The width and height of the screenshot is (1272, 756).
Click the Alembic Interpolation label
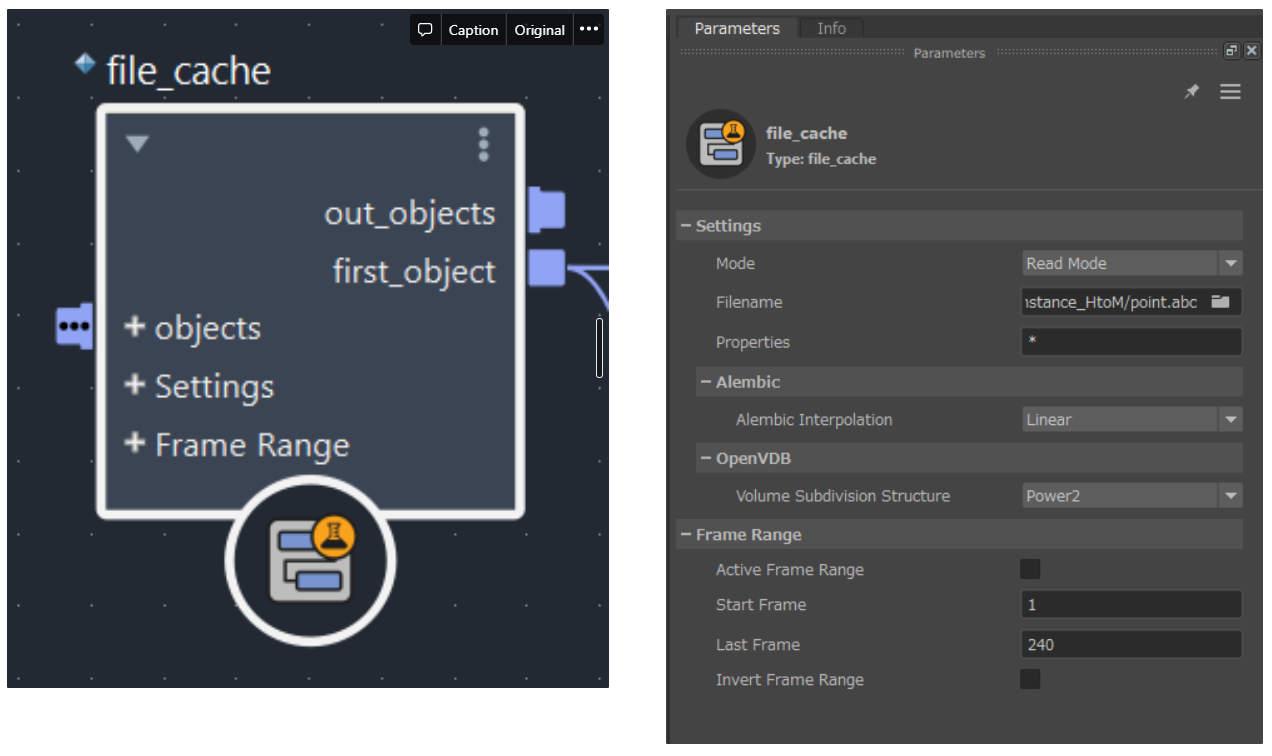(x=814, y=419)
